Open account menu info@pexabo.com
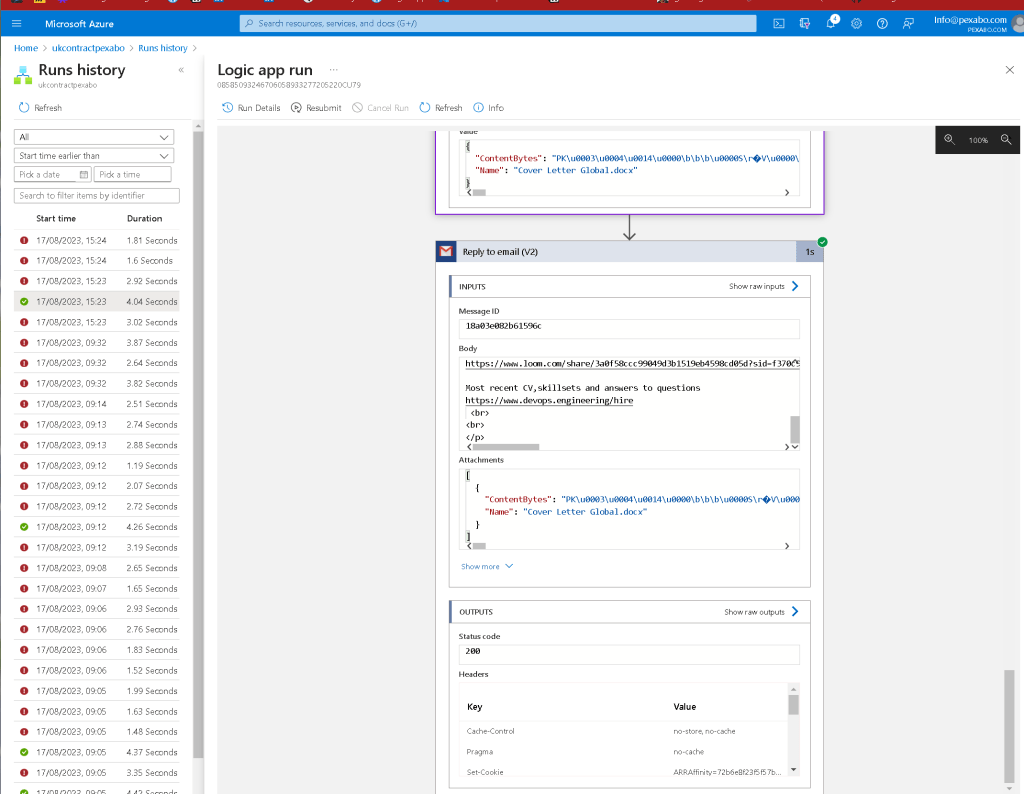Image resolution: width=1024 pixels, height=794 pixels. [977, 24]
